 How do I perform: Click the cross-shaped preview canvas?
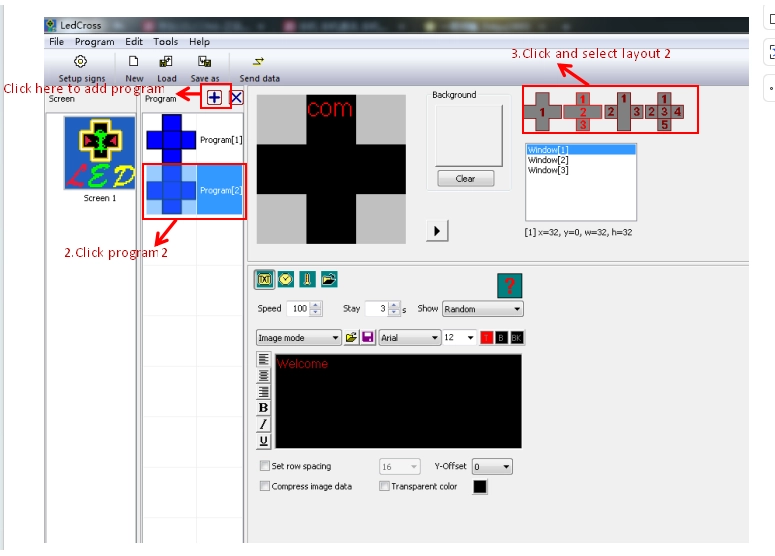coord(331,169)
